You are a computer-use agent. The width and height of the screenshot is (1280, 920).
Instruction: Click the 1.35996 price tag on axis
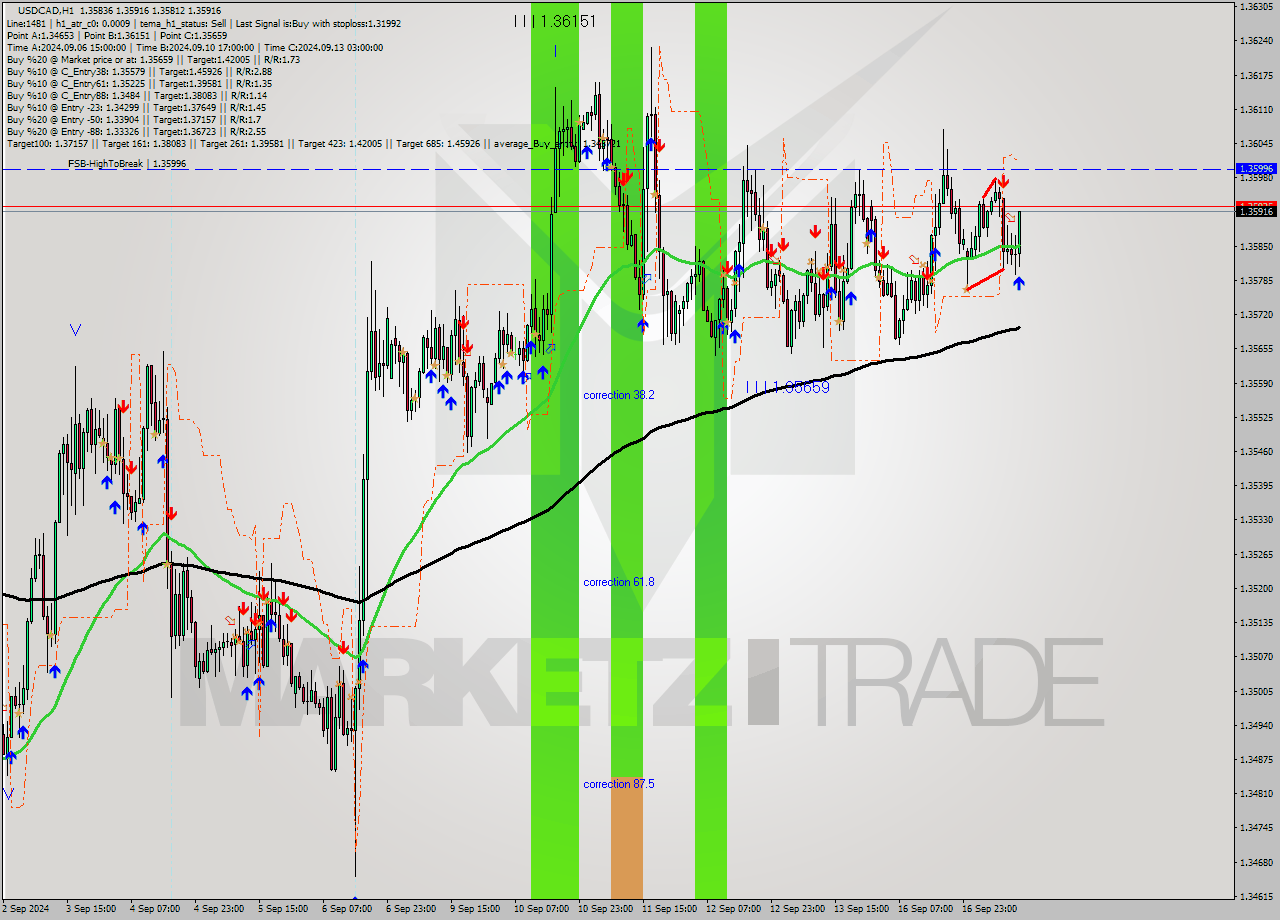tap(1256, 169)
